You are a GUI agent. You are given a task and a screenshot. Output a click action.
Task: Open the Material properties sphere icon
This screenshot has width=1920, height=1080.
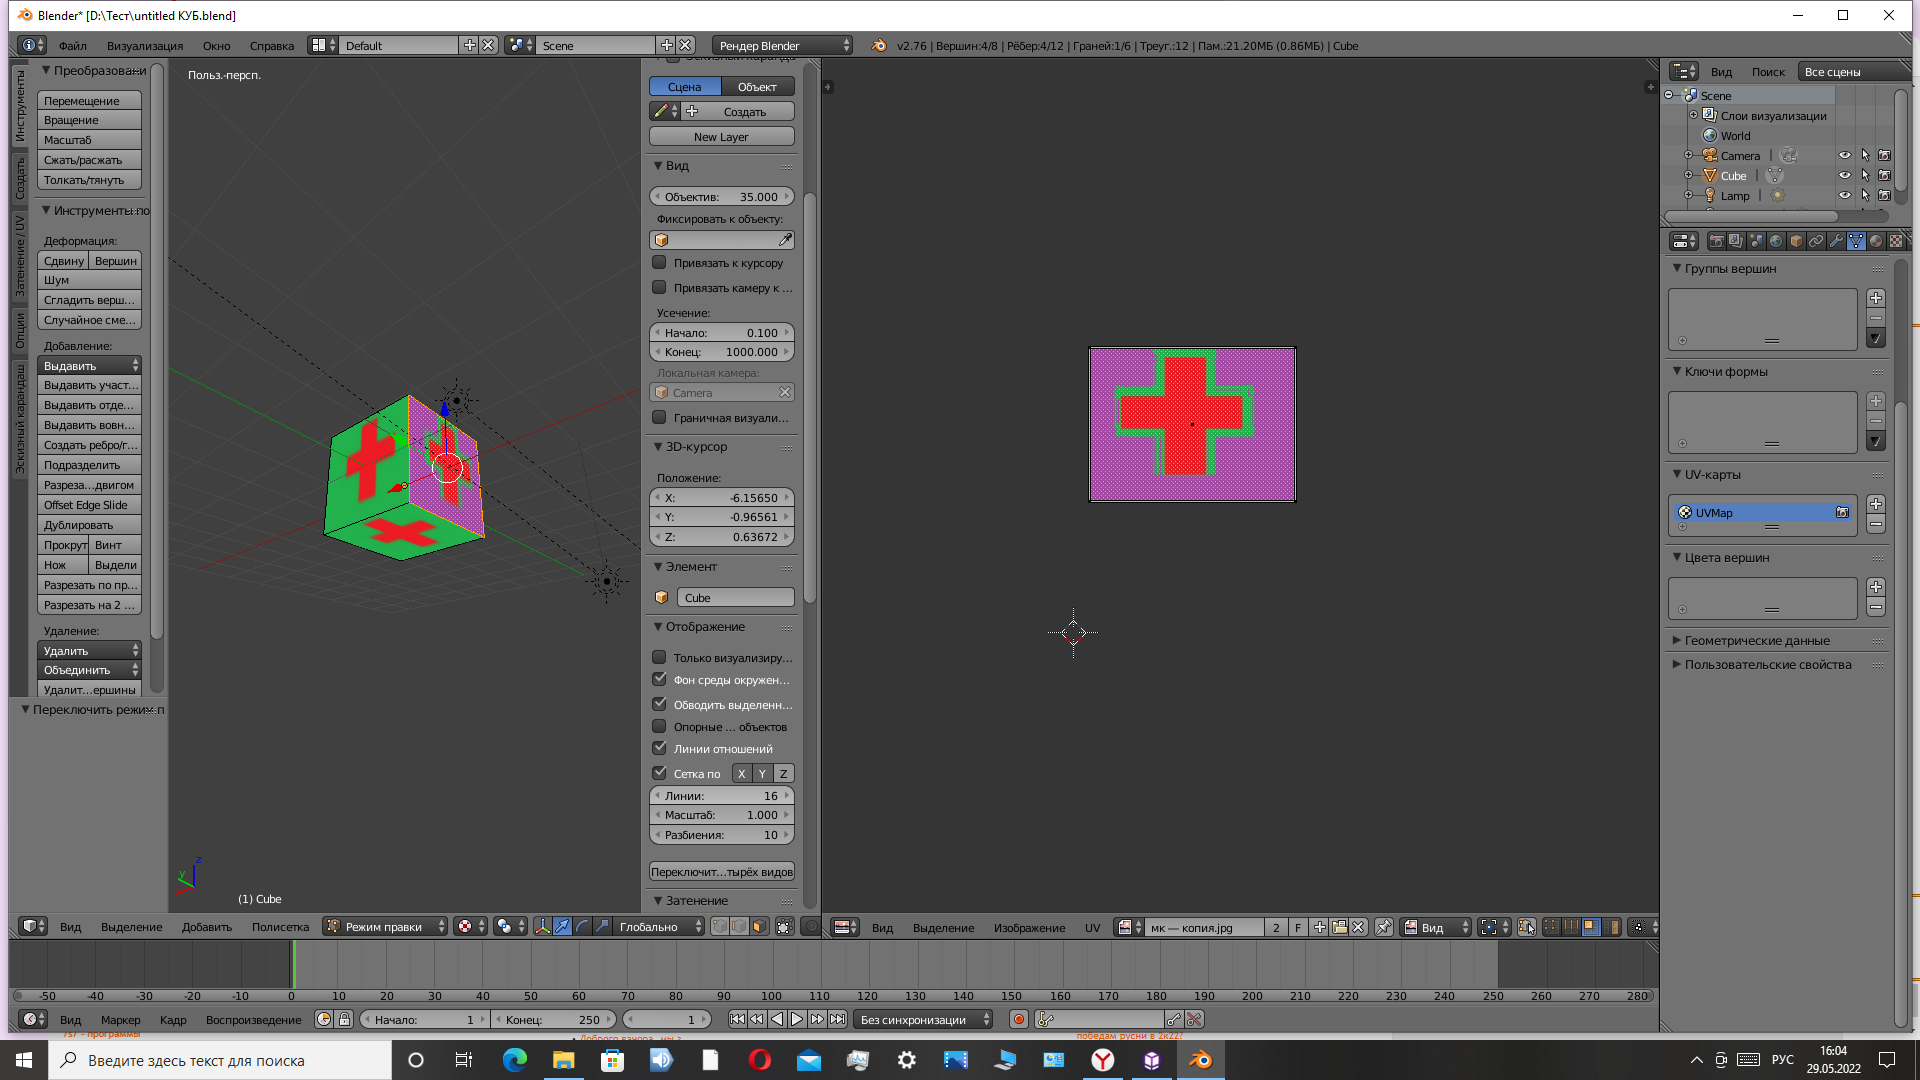[x=1876, y=241]
